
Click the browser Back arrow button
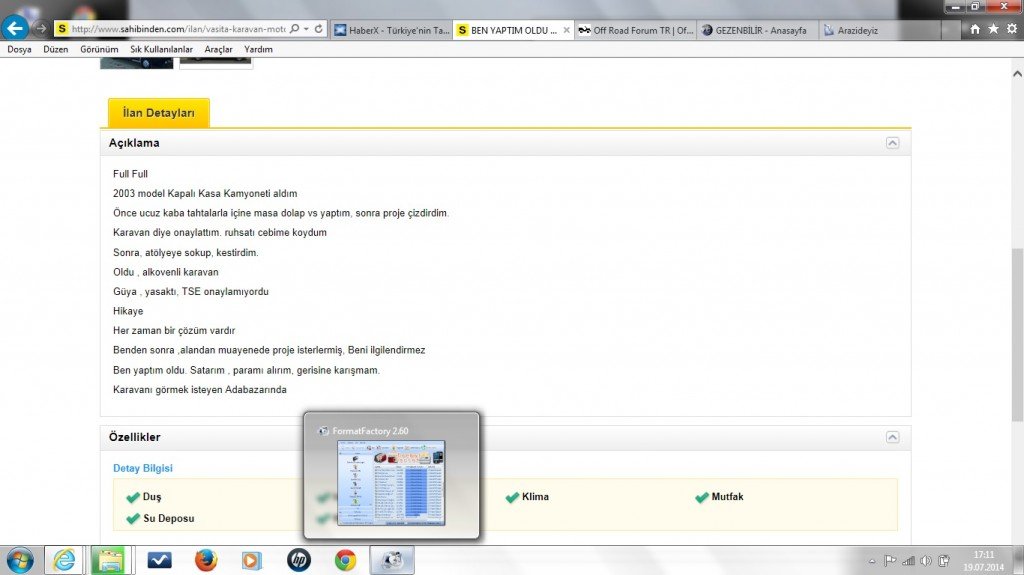[15, 28]
